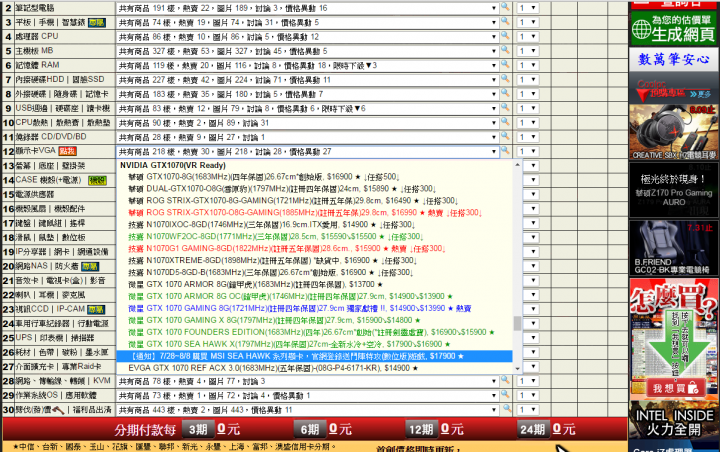
Task: Click green 機殼 badge next to CASE row
Action: [x=97, y=181]
